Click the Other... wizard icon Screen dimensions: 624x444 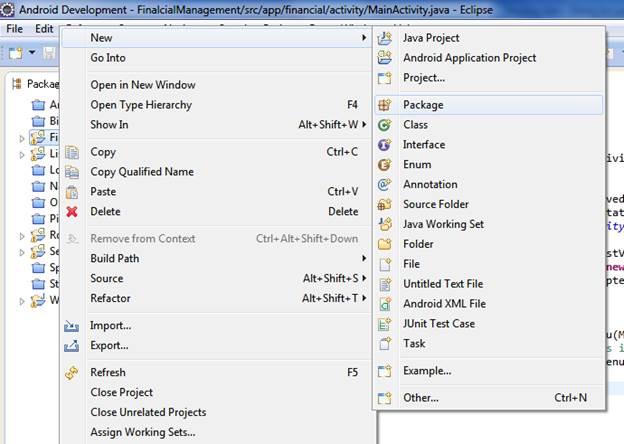click(x=384, y=398)
